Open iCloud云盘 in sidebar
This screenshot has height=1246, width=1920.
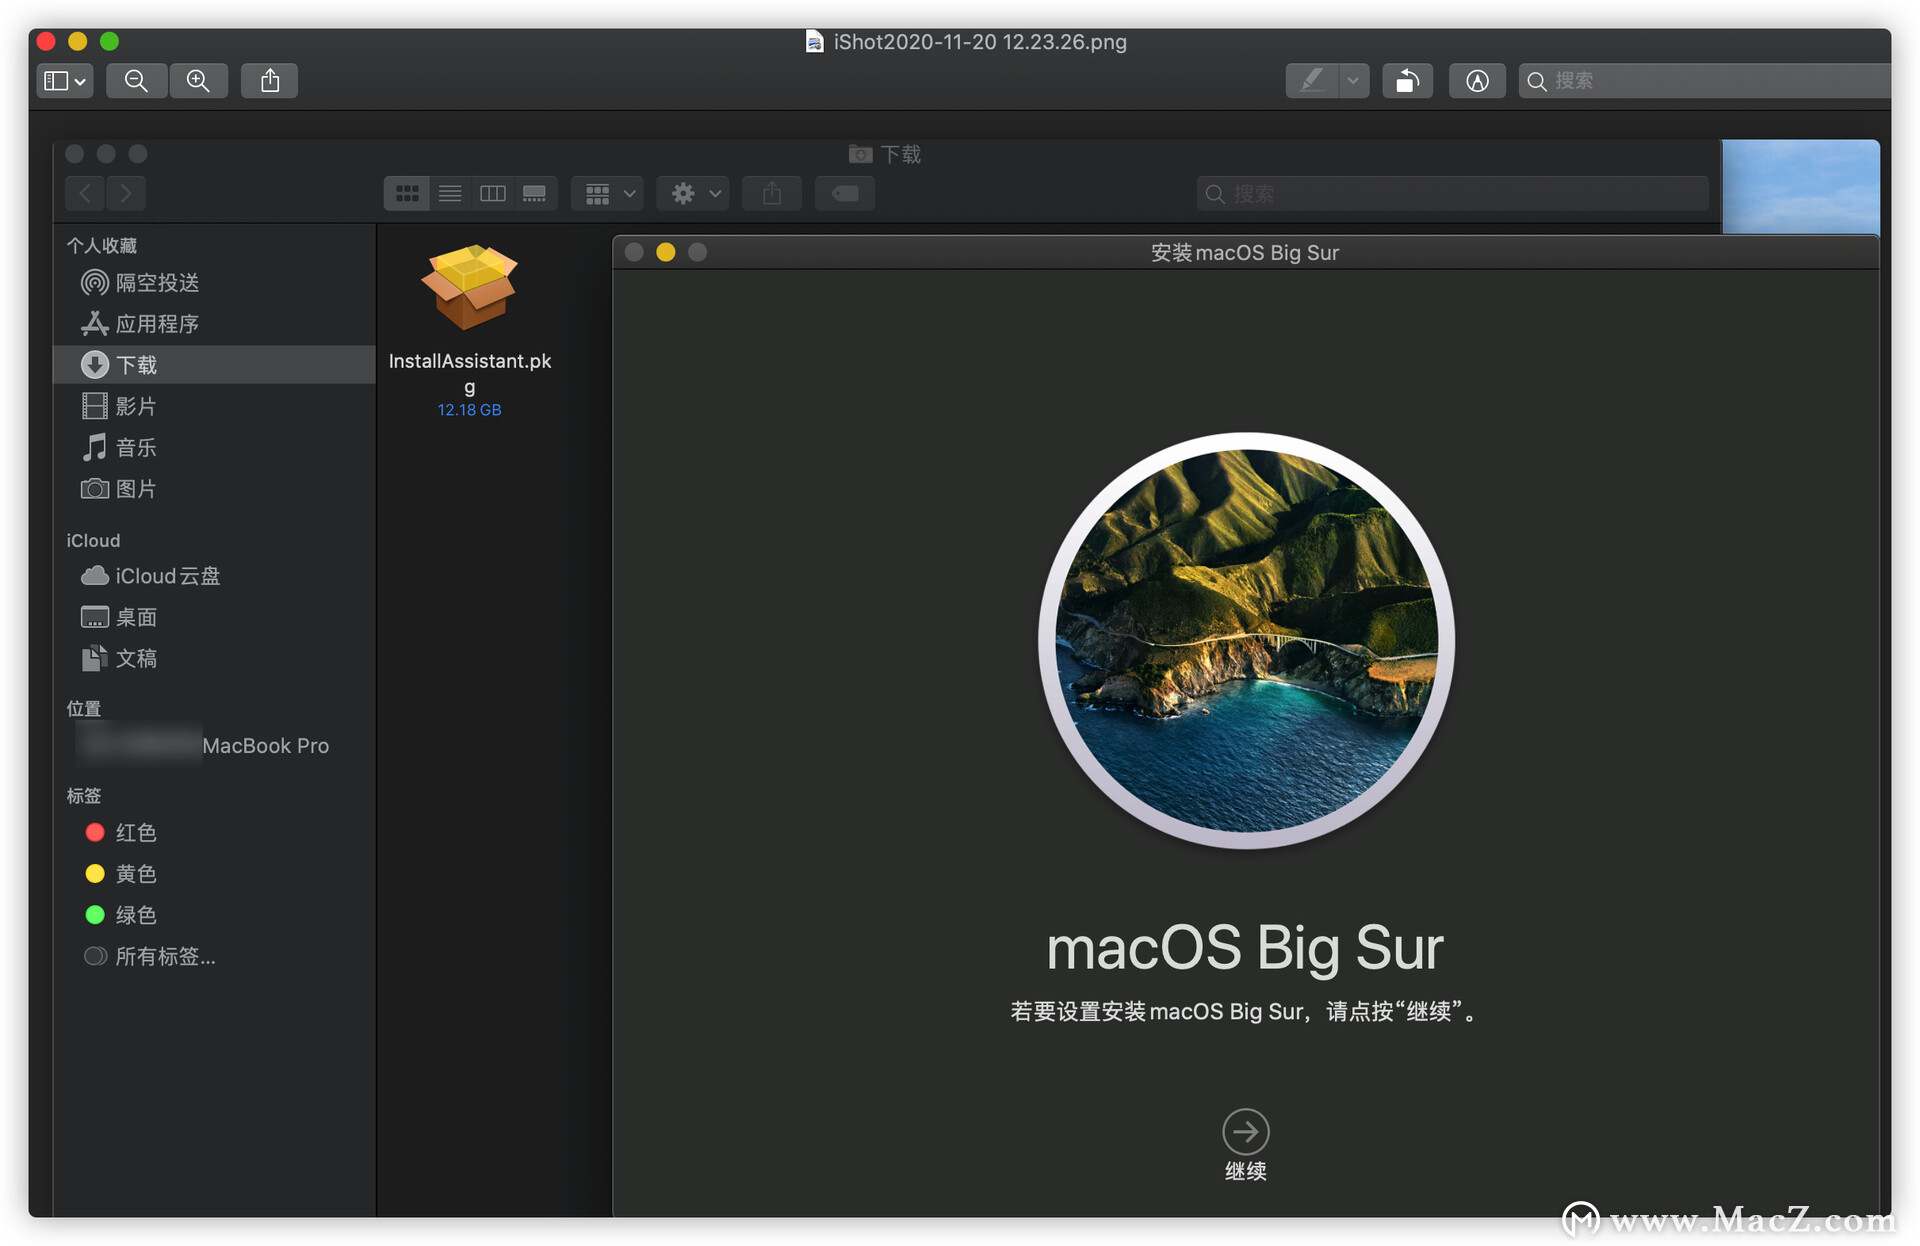pyautogui.click(x=214, y=576)
